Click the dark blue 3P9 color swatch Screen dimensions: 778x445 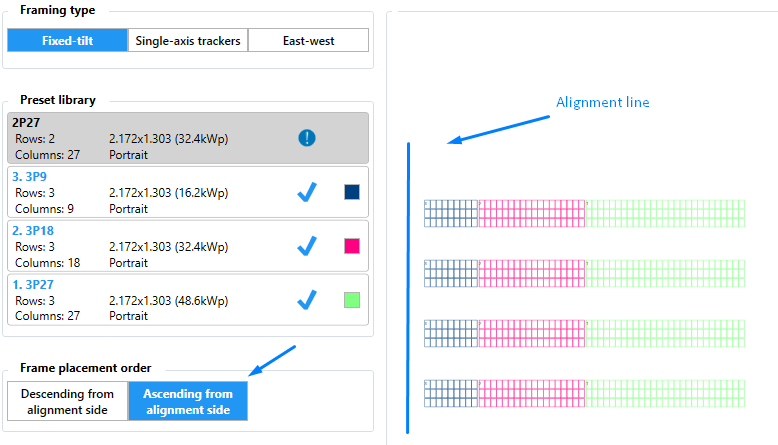pos(352,191)
